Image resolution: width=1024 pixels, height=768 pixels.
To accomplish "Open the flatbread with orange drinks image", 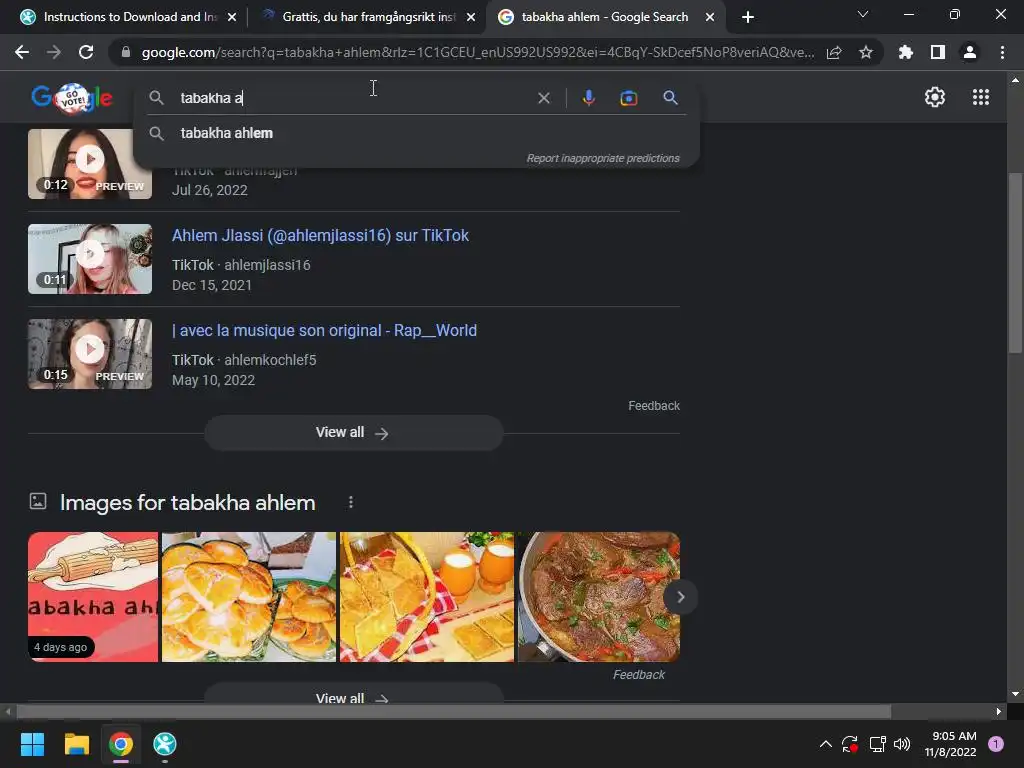I will 427,597.
